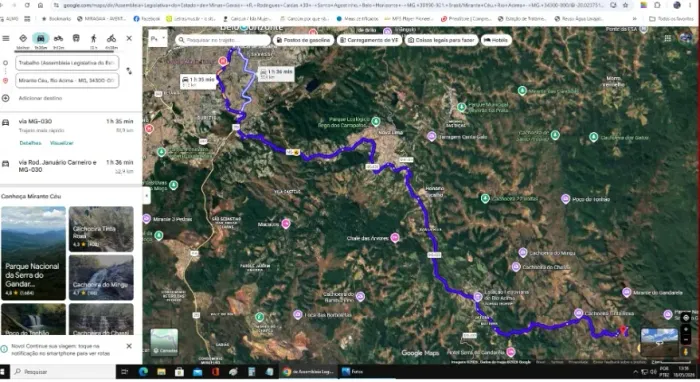Select motorcycle travel mode

click(x=58, y=38)
